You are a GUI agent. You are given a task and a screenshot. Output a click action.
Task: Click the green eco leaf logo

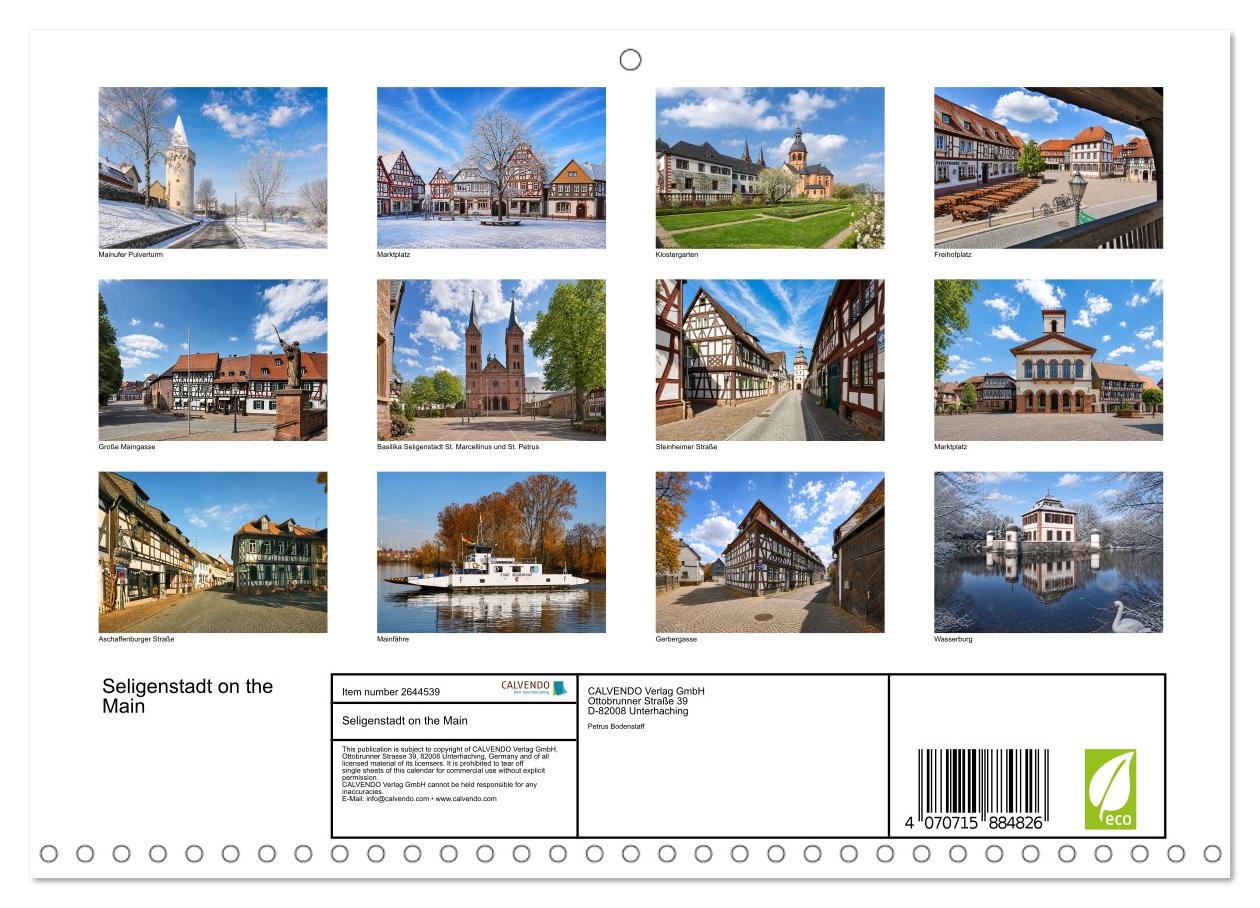[x=1110, y=789]
